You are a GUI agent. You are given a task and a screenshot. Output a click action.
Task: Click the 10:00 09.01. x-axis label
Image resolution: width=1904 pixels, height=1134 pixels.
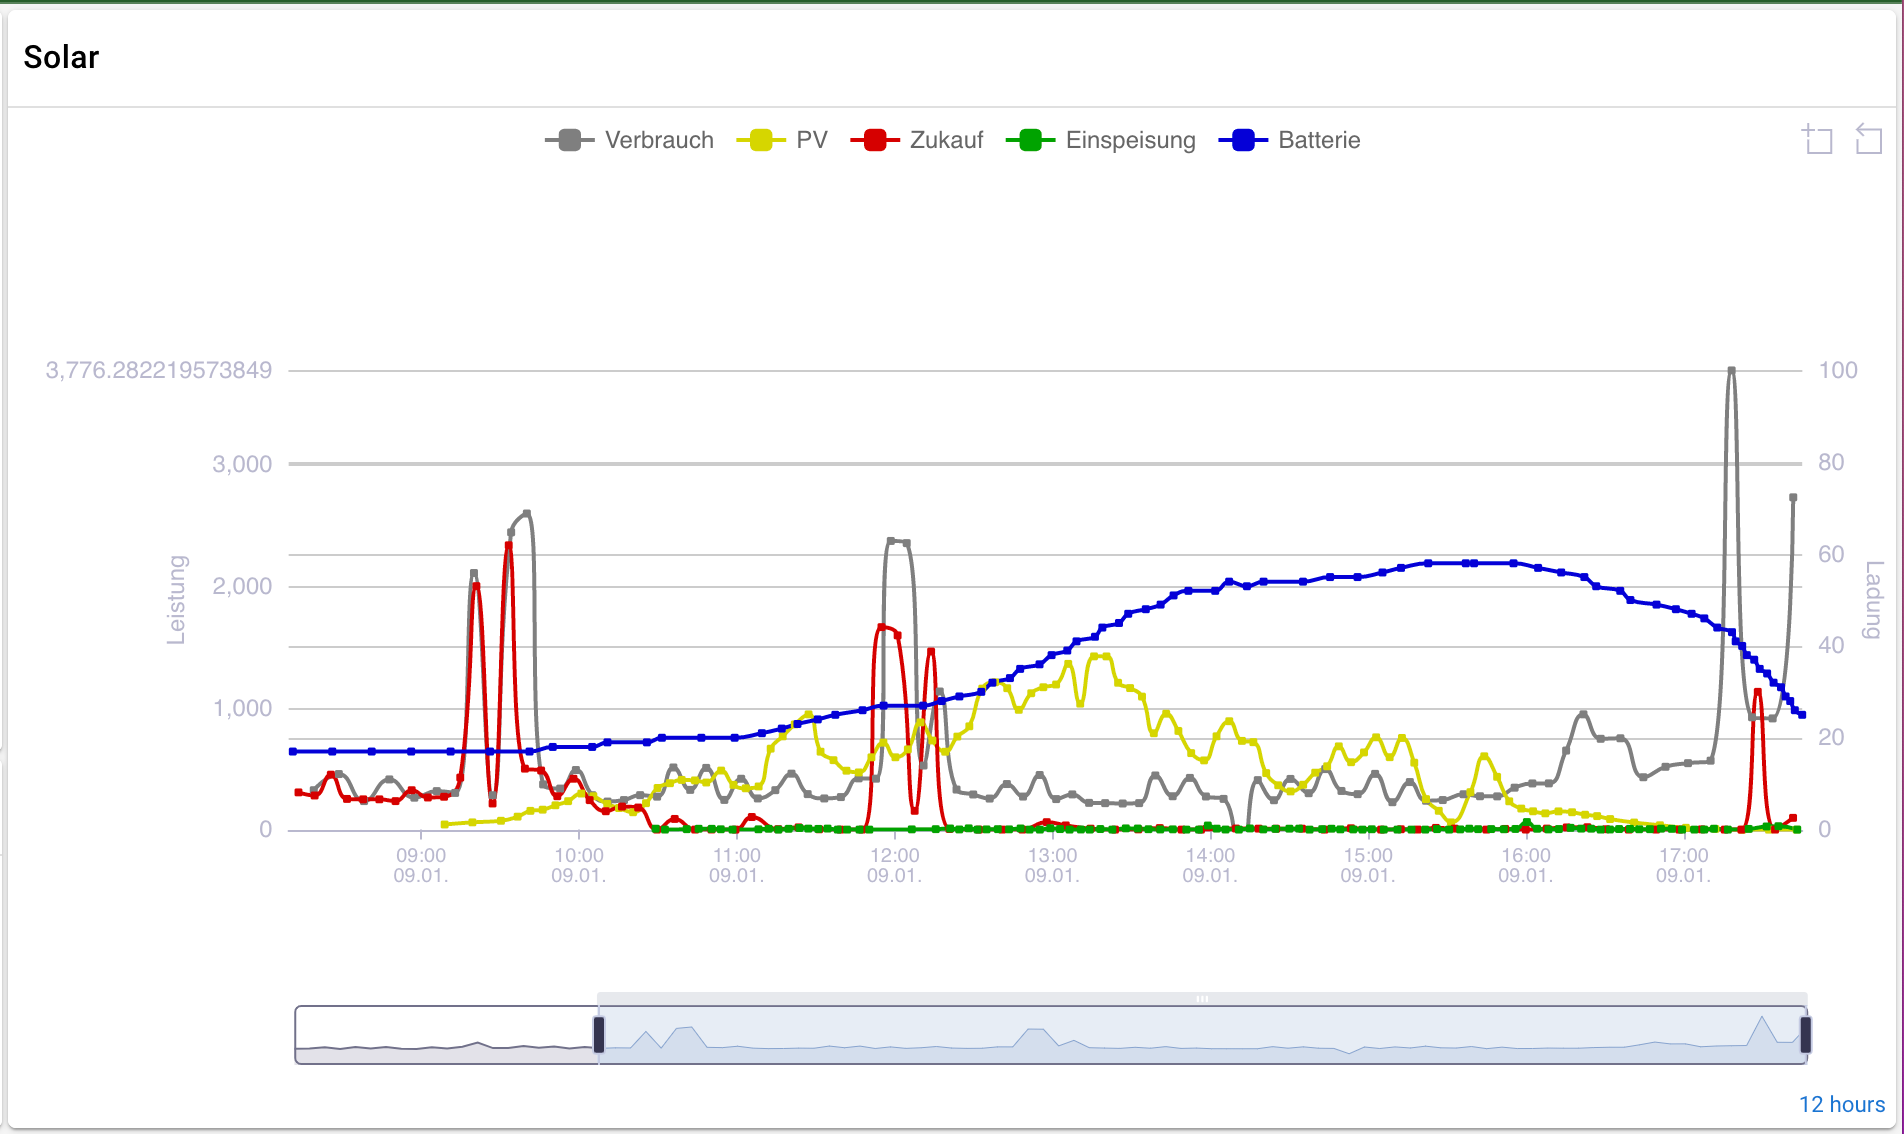click(x=579, y=865)
